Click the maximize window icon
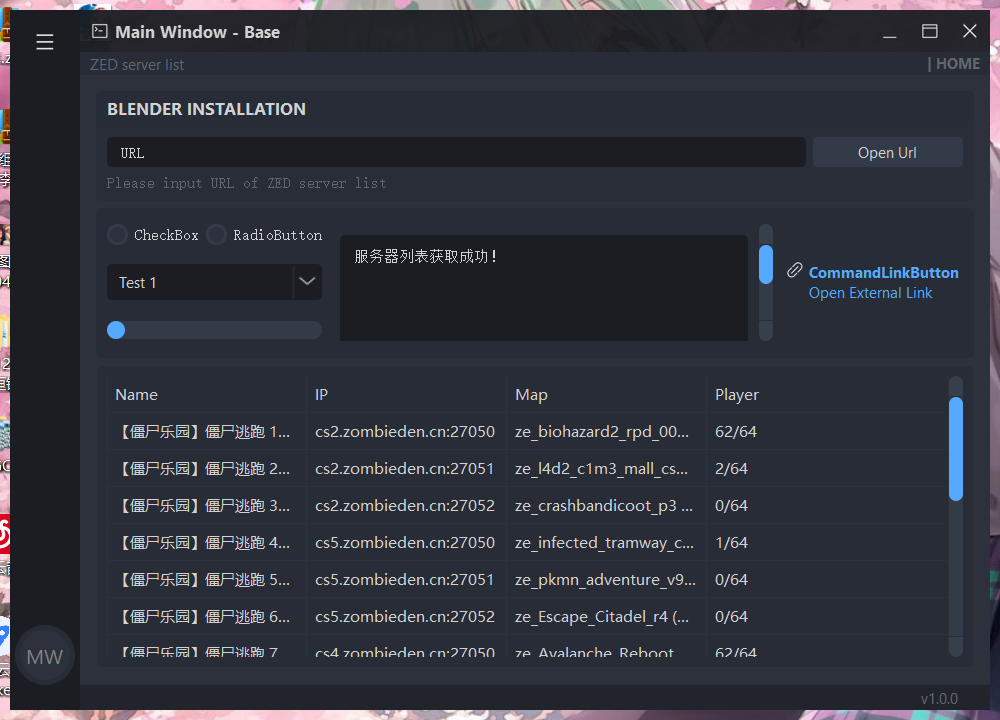 coord(929,31)
